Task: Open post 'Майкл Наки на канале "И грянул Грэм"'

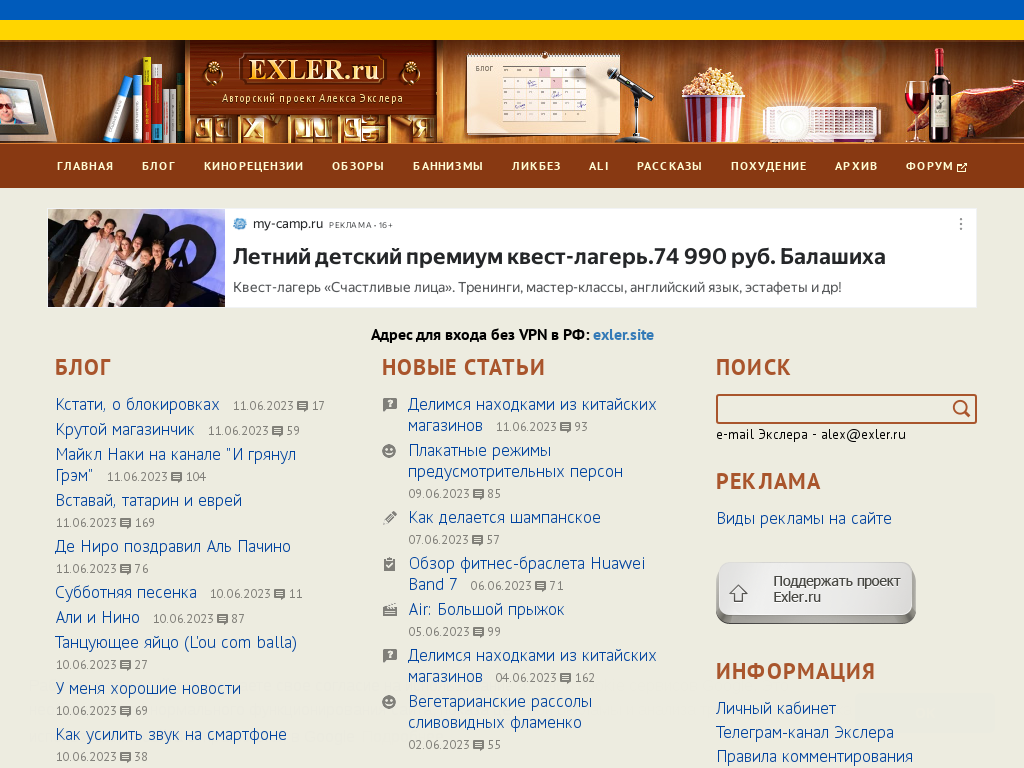Action: [176, 465]
